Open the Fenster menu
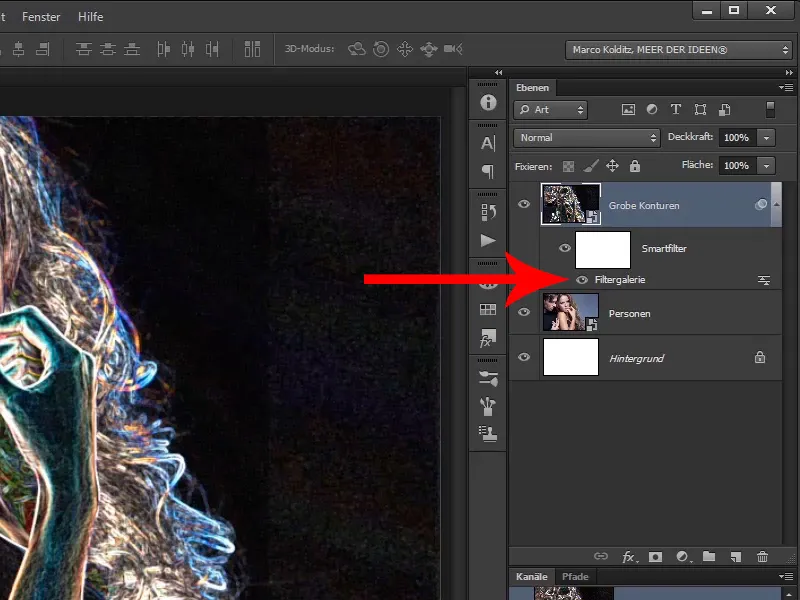 click(x=41, y=17)
